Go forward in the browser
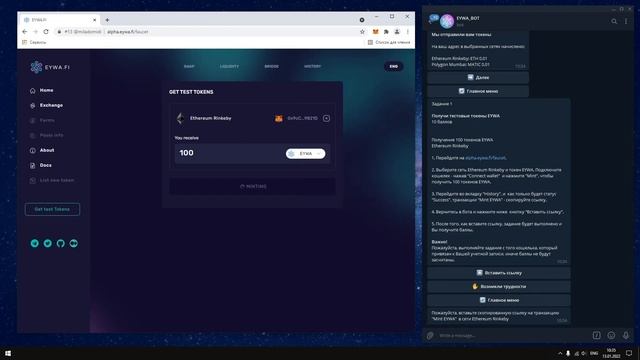The image size is (640, 360). [35, 31]
